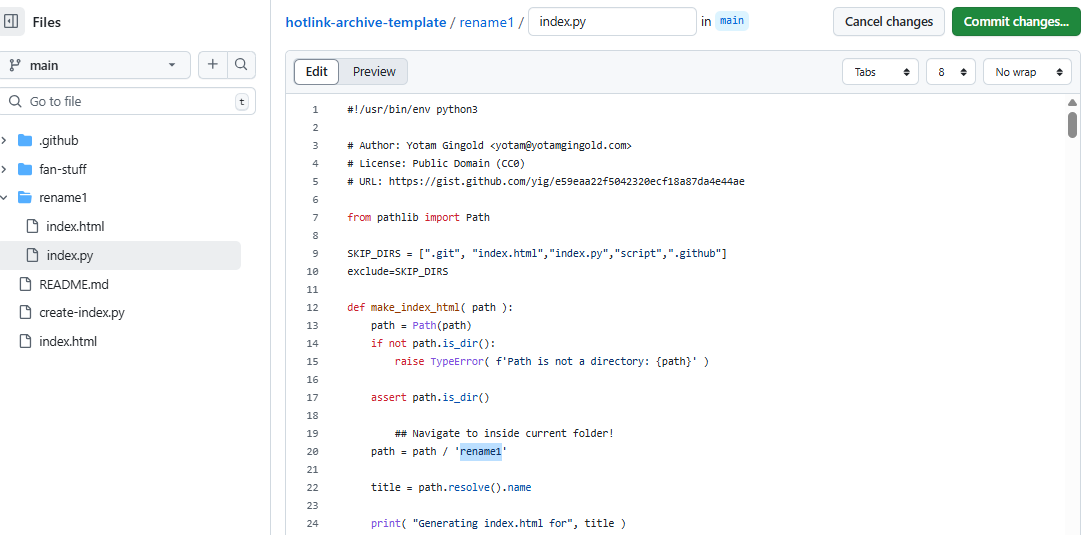Click the root index.html file icon

pyautogui.click(x=25, y=341)
